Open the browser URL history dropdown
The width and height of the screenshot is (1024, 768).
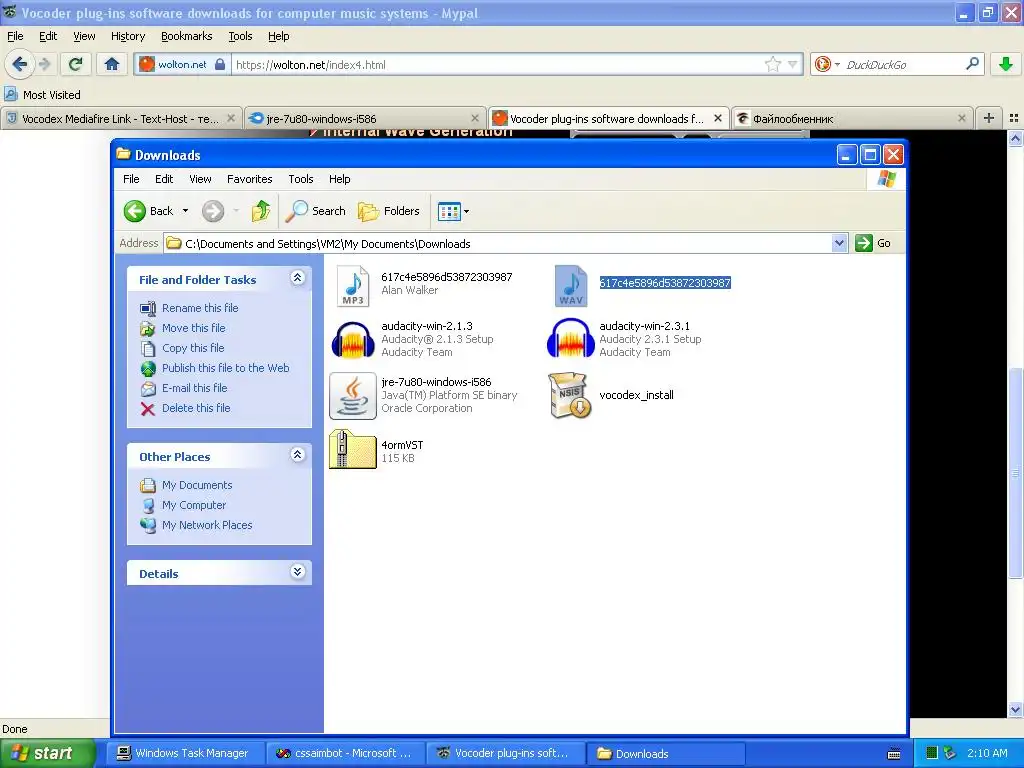click(792, 65)
